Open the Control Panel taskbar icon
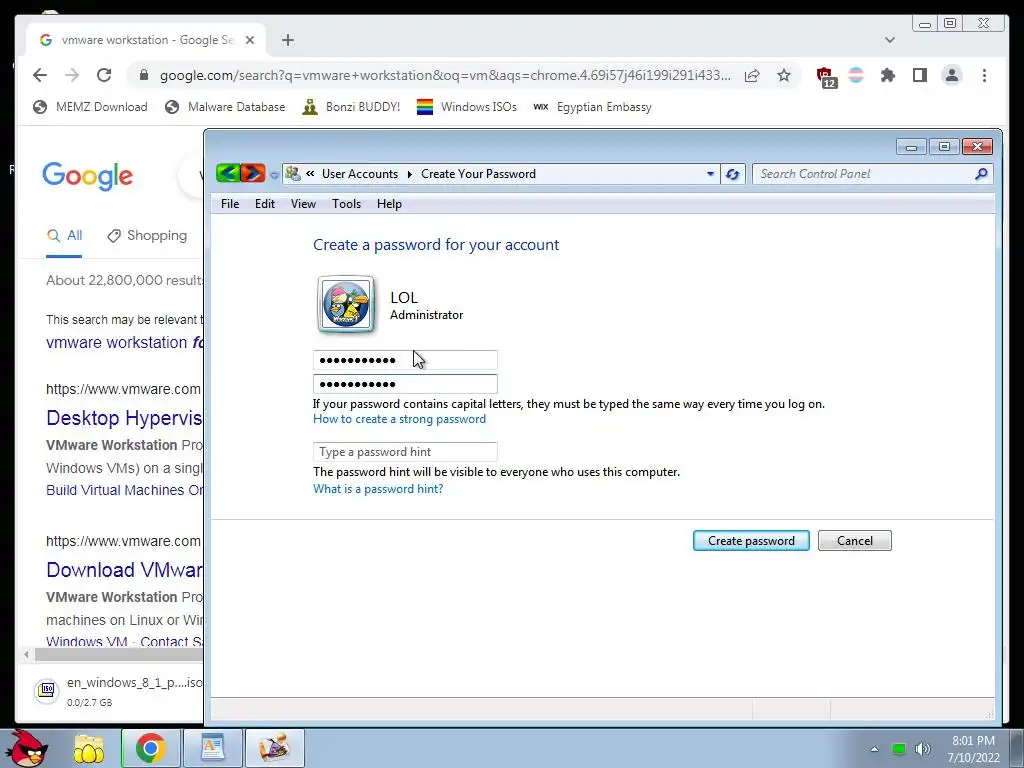 coord(274,748)
